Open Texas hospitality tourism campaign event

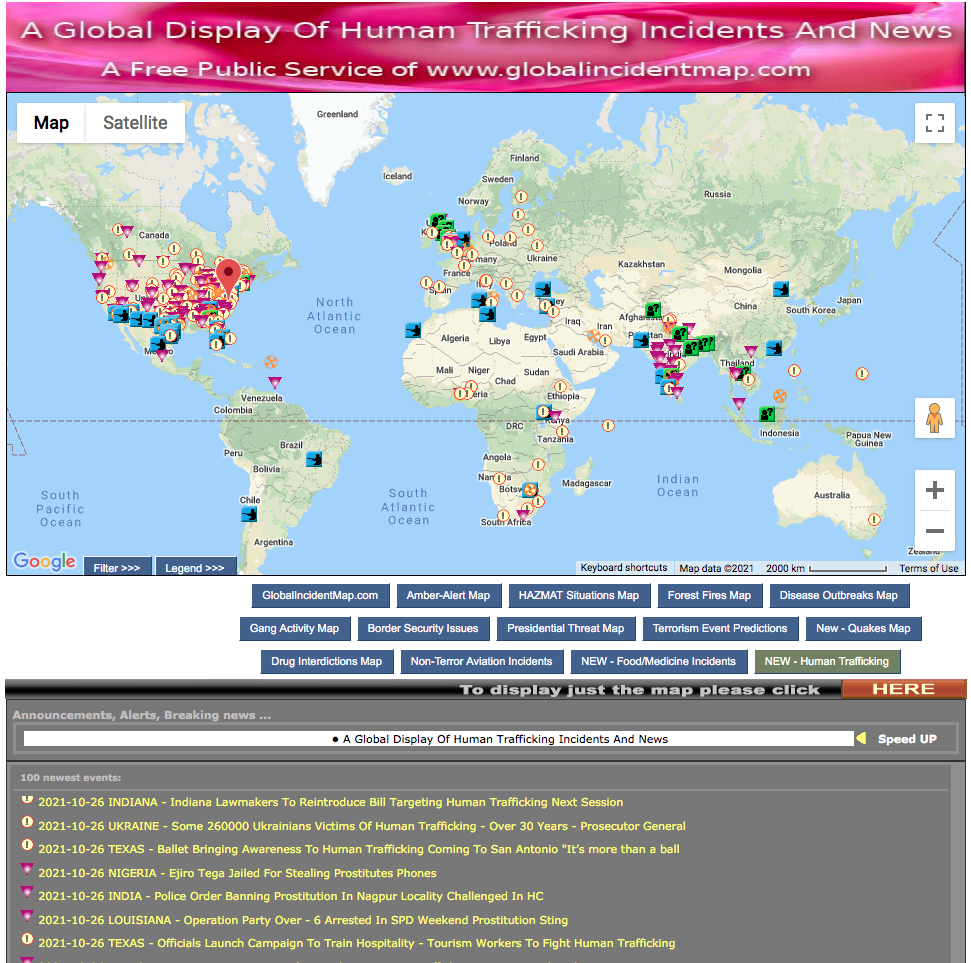[x=357, y=943]
